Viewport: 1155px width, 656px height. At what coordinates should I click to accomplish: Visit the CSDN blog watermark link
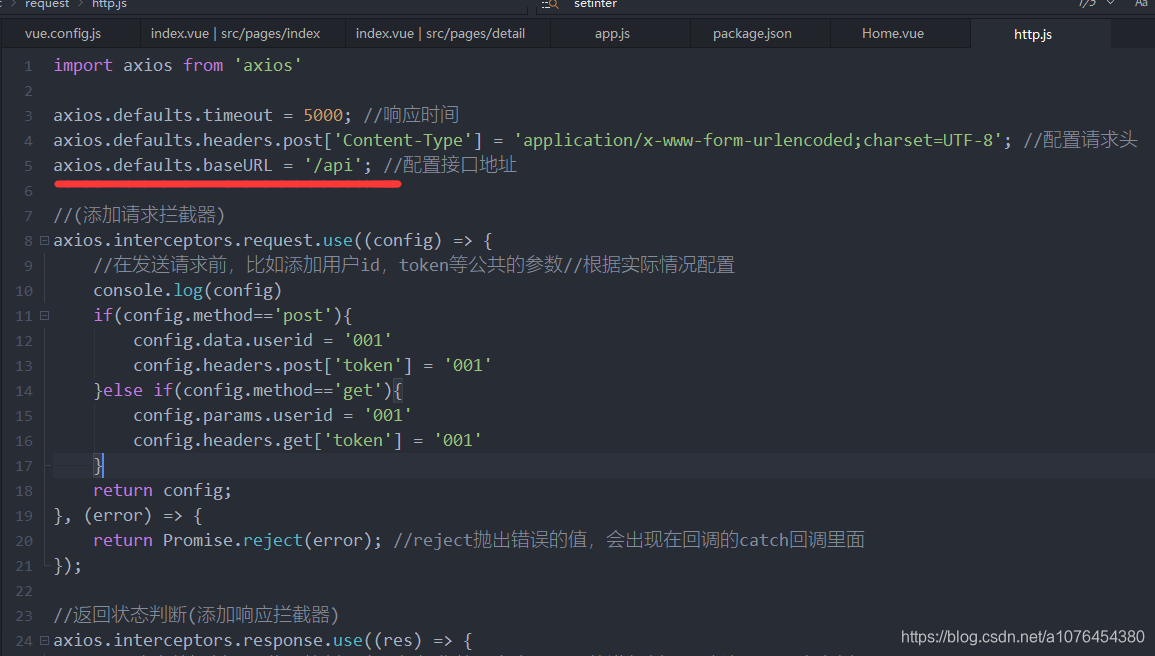[x=1022, y=636]
